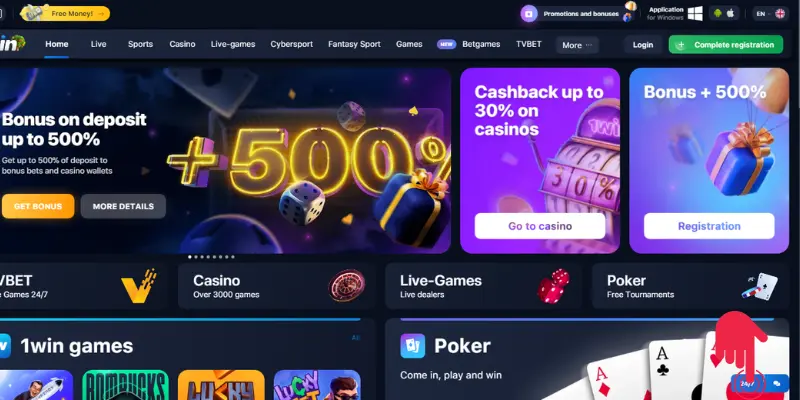Viewport: 800px width, 400px height.
Task: Open the Apple iOS app icon
Action: click(x=730, y=13)
